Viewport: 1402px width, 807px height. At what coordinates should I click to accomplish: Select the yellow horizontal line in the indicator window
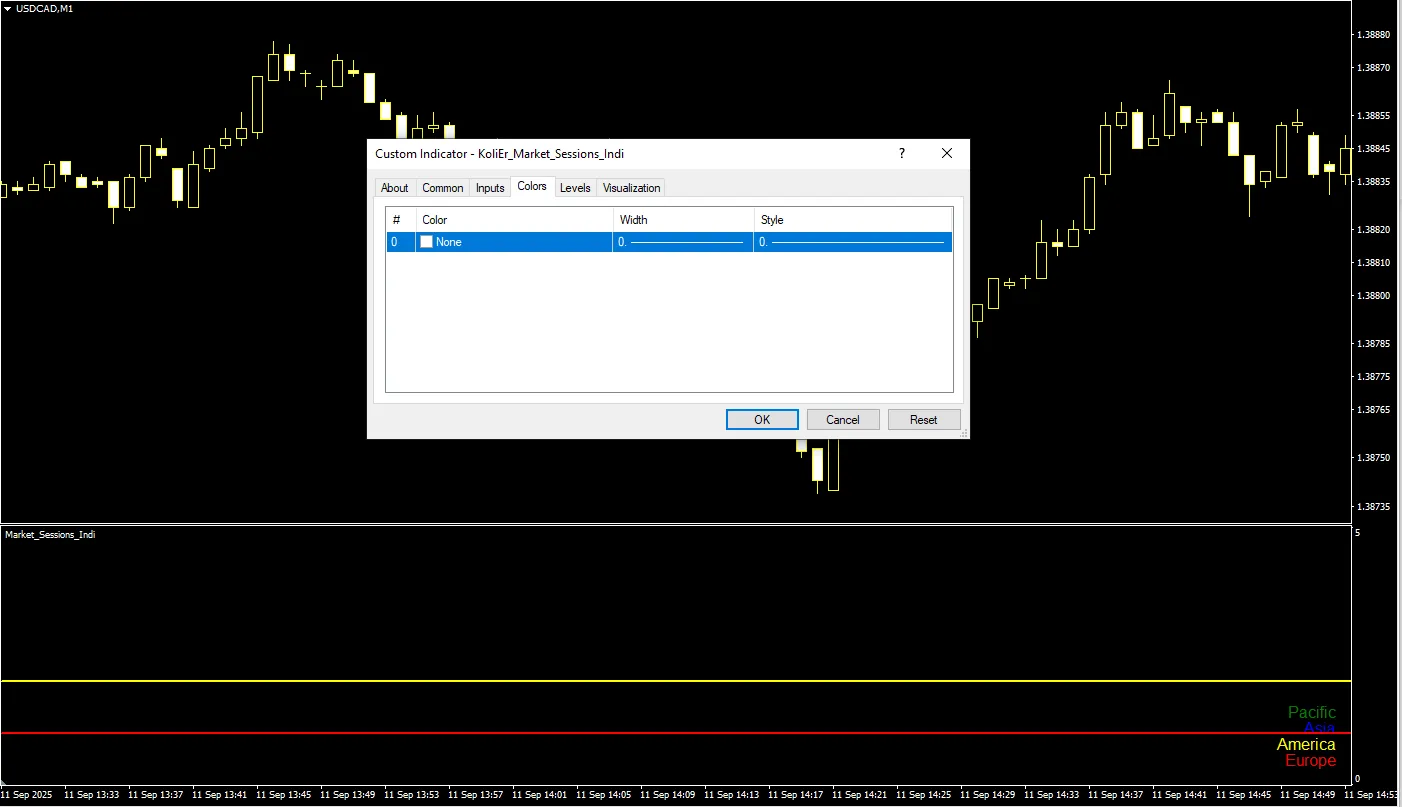click(600, 681)
